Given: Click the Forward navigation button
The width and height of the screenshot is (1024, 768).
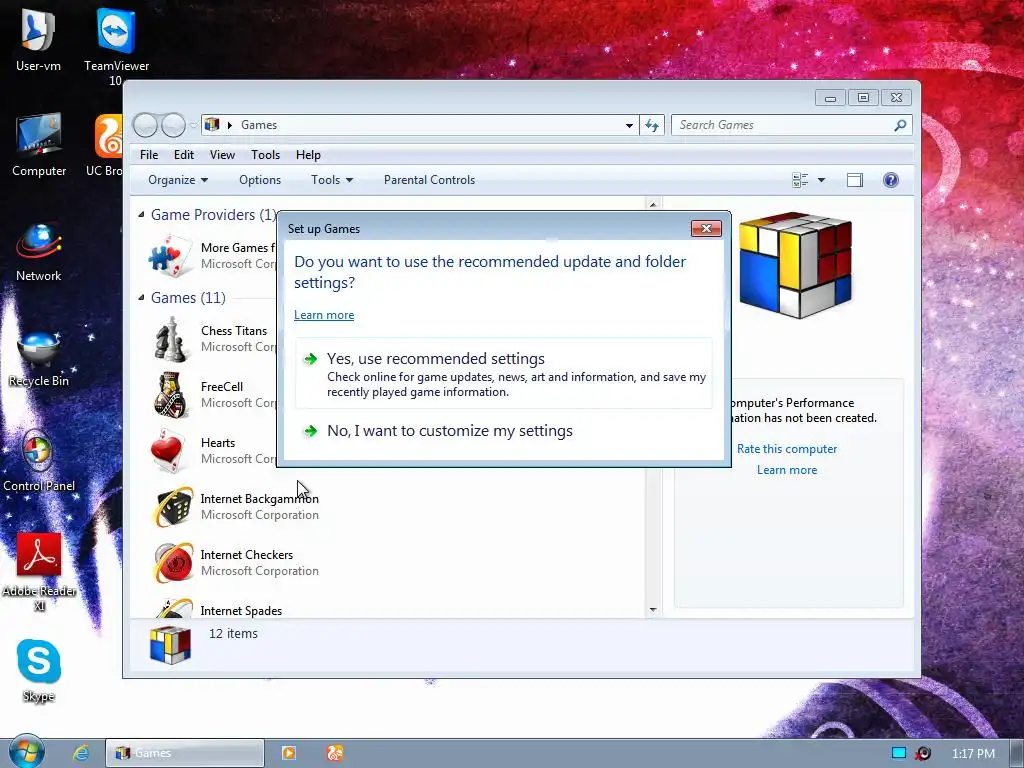Looking at the screenshot, I should [173, 125].
